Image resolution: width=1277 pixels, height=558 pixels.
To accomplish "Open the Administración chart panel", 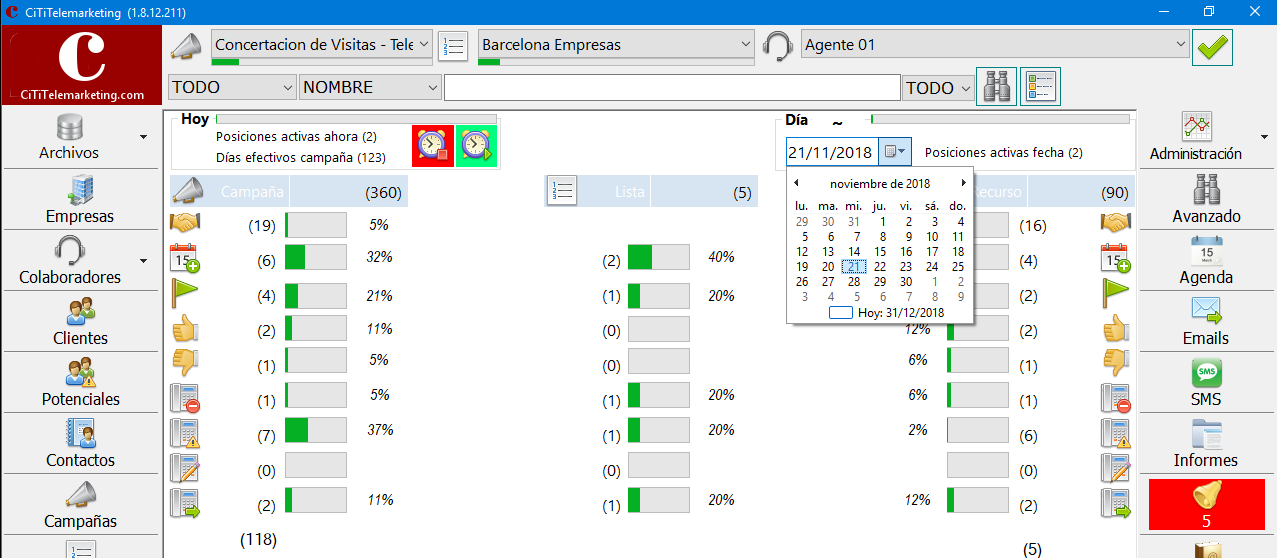I will [1196, 138].
